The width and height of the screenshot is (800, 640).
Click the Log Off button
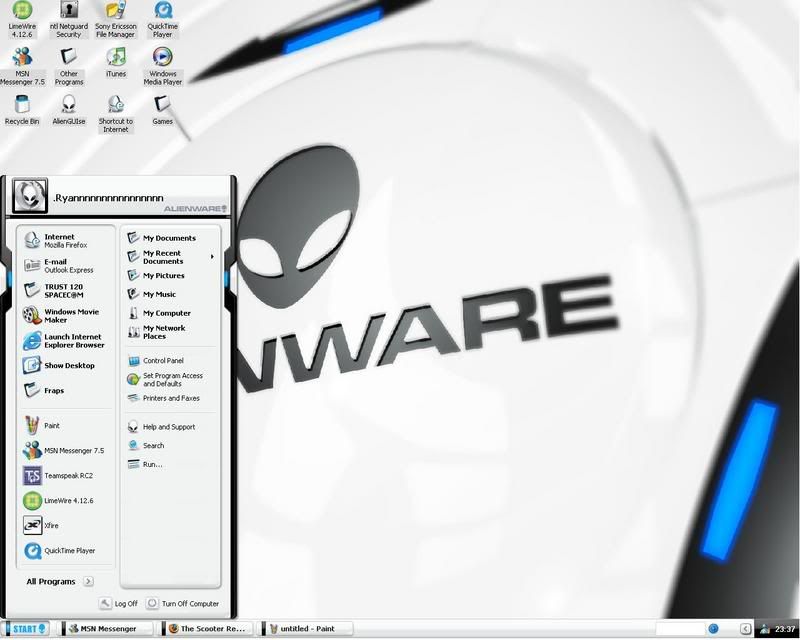tap(117, 604)
